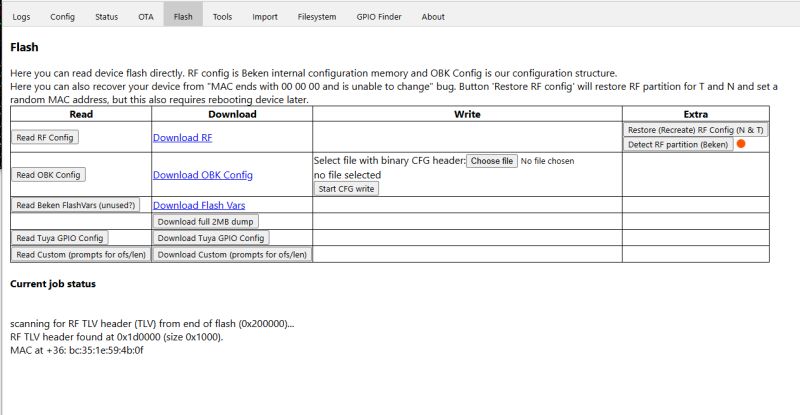Click the orange status indicator dot
The width and height of the screenshot is (800, 415).
(741, 144)
